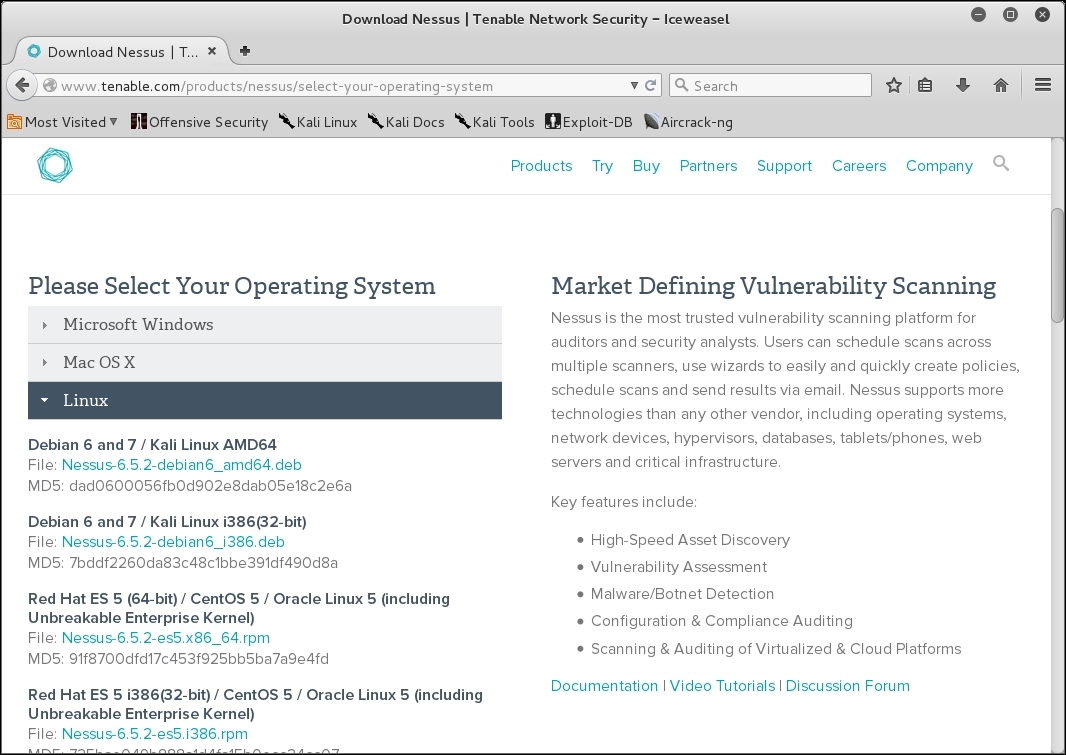The height and width of the screenshot is (755, 1066).
Task: Open the Video Tutorials link
Action: pos(722,686)
